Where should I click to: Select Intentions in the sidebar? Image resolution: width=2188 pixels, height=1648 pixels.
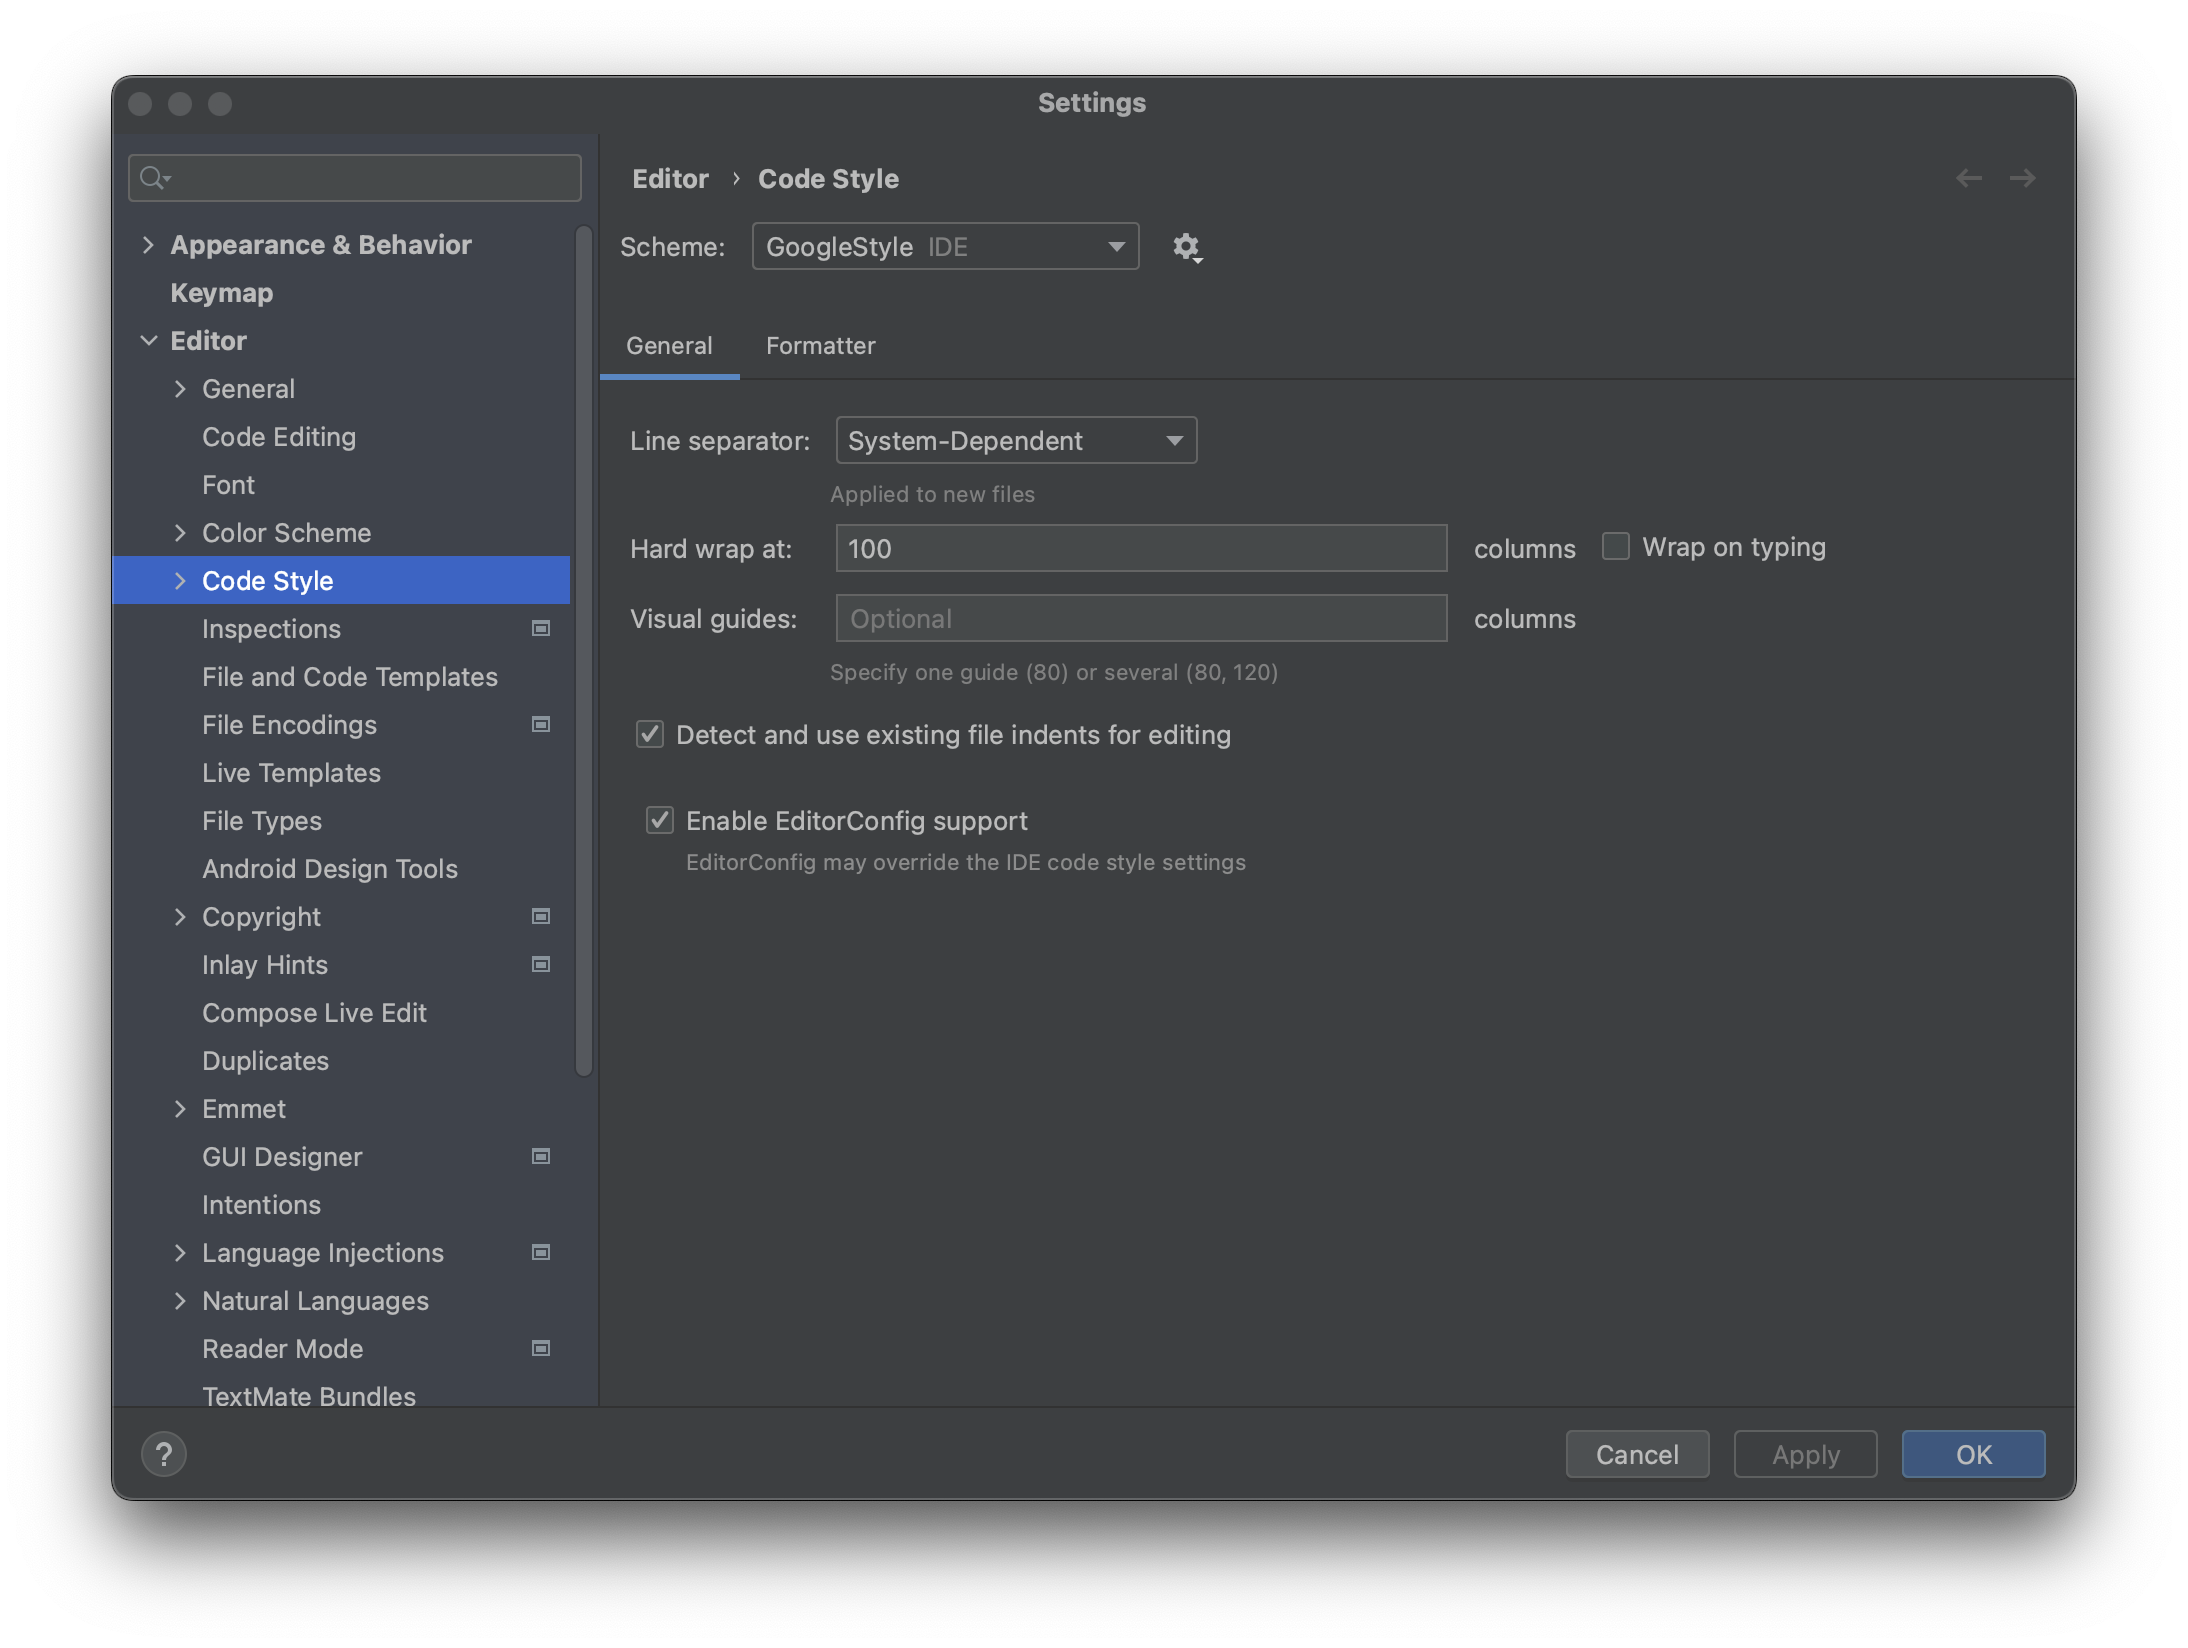point(261,1204)
